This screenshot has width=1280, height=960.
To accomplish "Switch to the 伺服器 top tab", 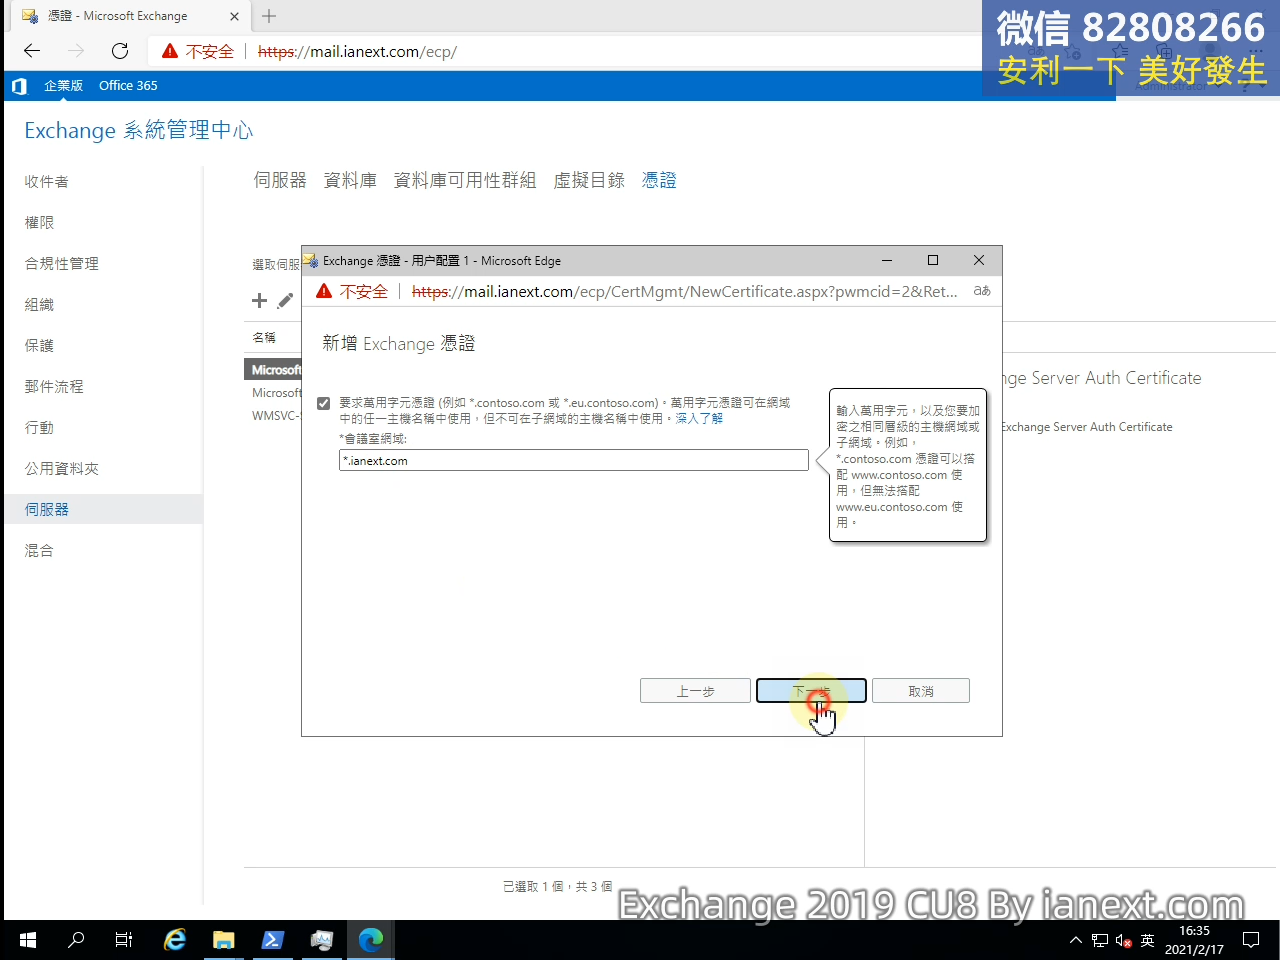I will click(280, 180).
